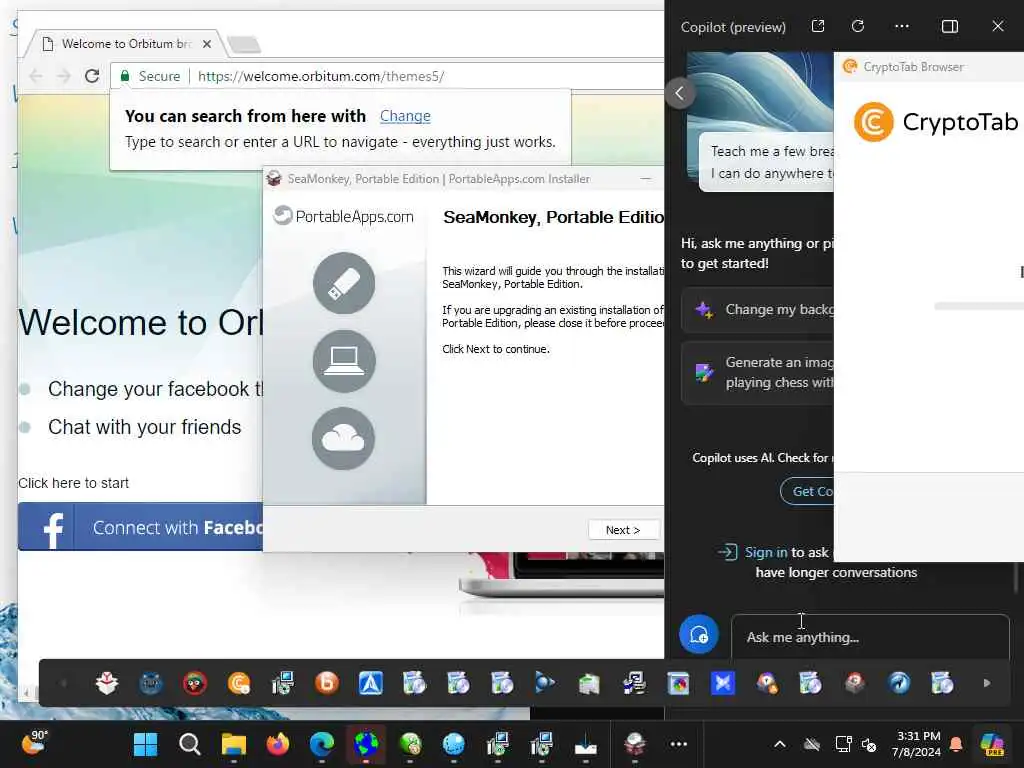Open File Explorer from taskbar
Image resolution: width=1024 pixels, height=768 pixels.
click(x=233, y=744)
